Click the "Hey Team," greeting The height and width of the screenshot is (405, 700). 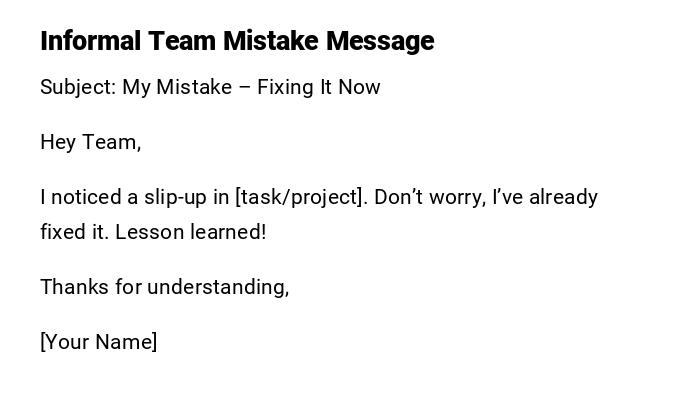[x=90, y=142]
